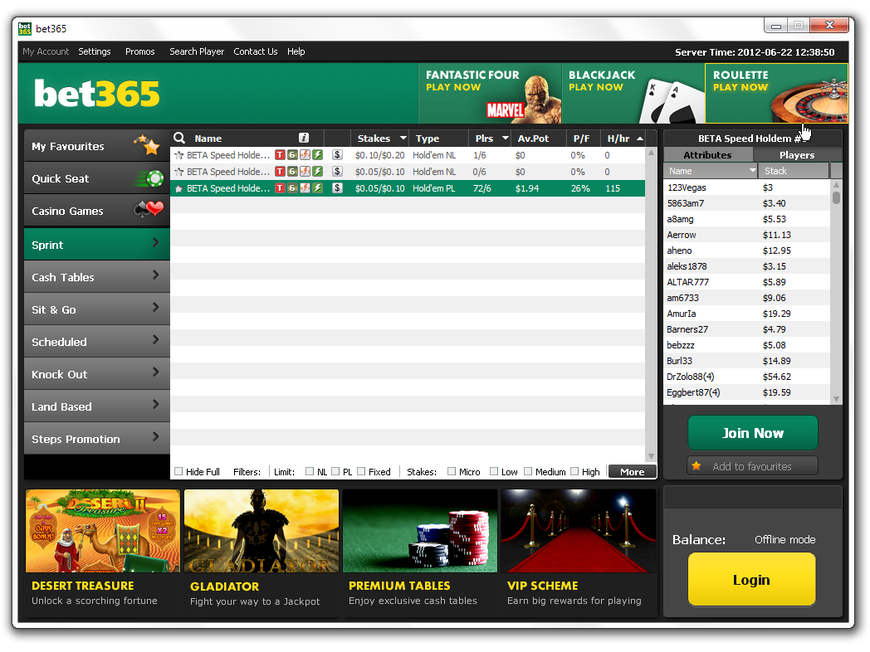Click the red T icon in the first row
Screen dimensions: 870x652
280,155
